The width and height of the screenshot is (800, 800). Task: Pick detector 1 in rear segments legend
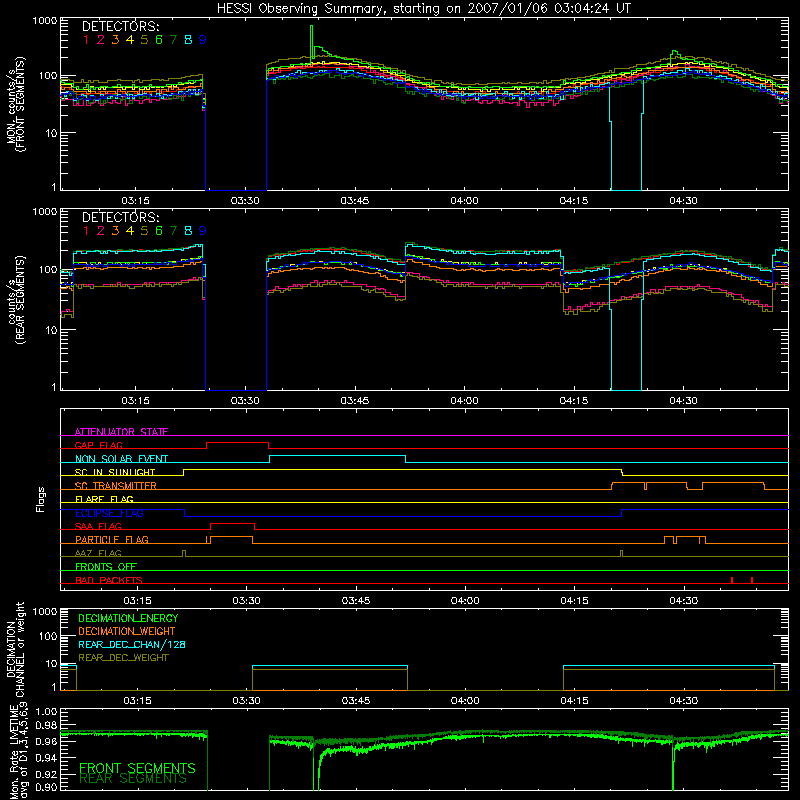(86, 231)
